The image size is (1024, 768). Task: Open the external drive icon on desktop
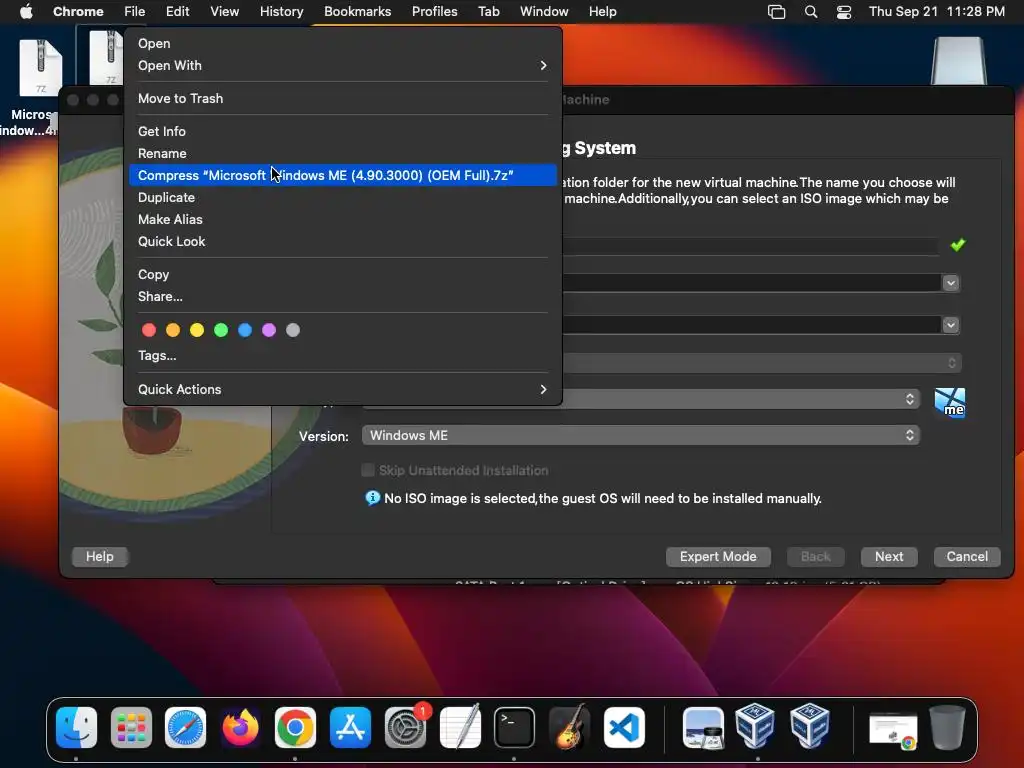coord(958,60)
